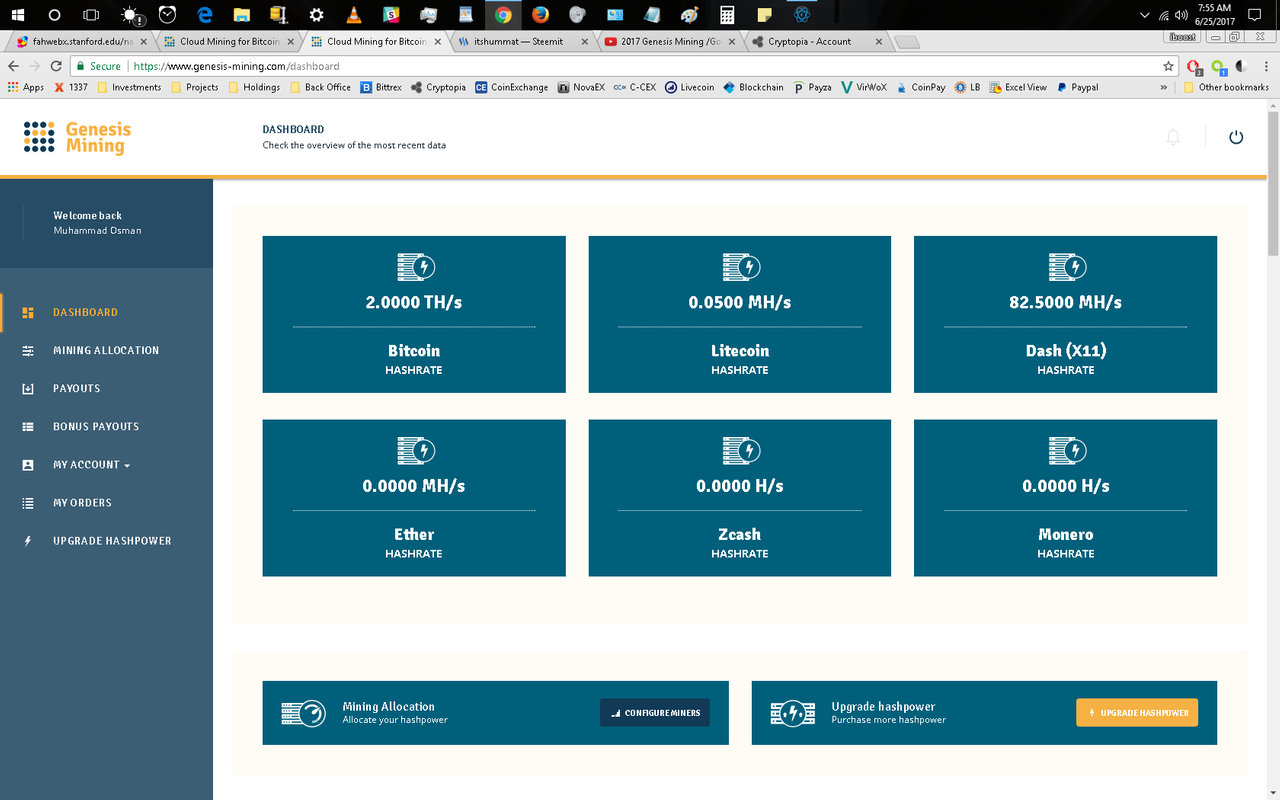Expand hidden bookmarks with the chevron
This screenshot has width=1280, height=800.
1163,87
